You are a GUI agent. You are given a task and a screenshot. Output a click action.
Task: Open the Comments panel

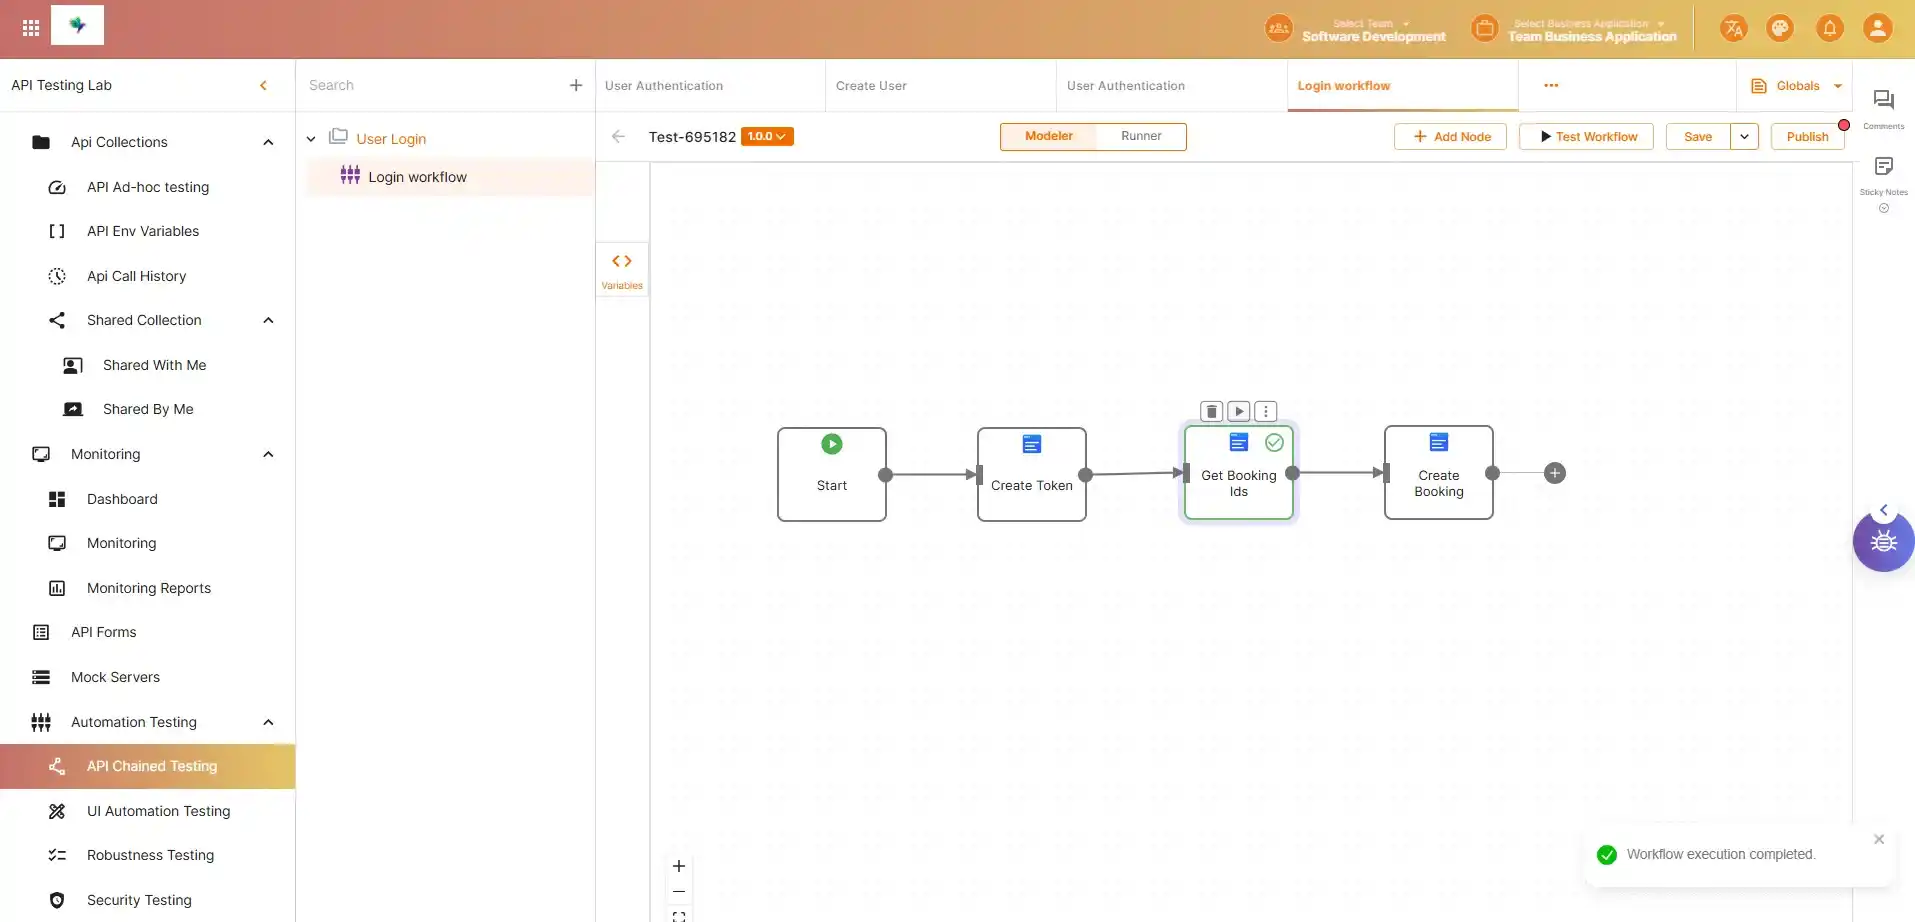coord(1883,107)
